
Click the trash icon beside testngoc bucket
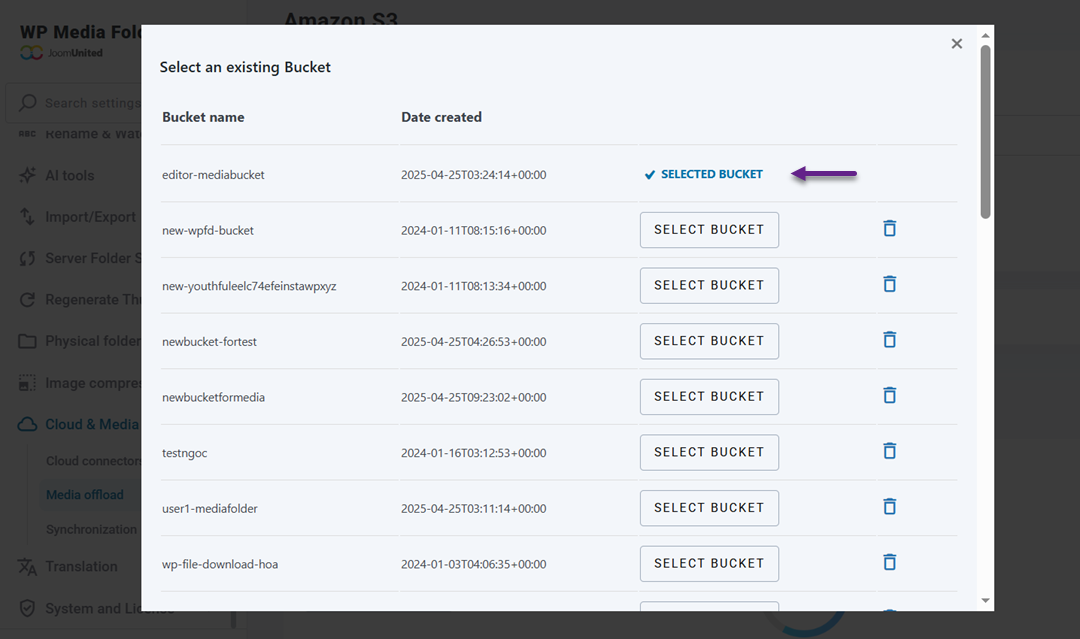click(x=889, y=450)
